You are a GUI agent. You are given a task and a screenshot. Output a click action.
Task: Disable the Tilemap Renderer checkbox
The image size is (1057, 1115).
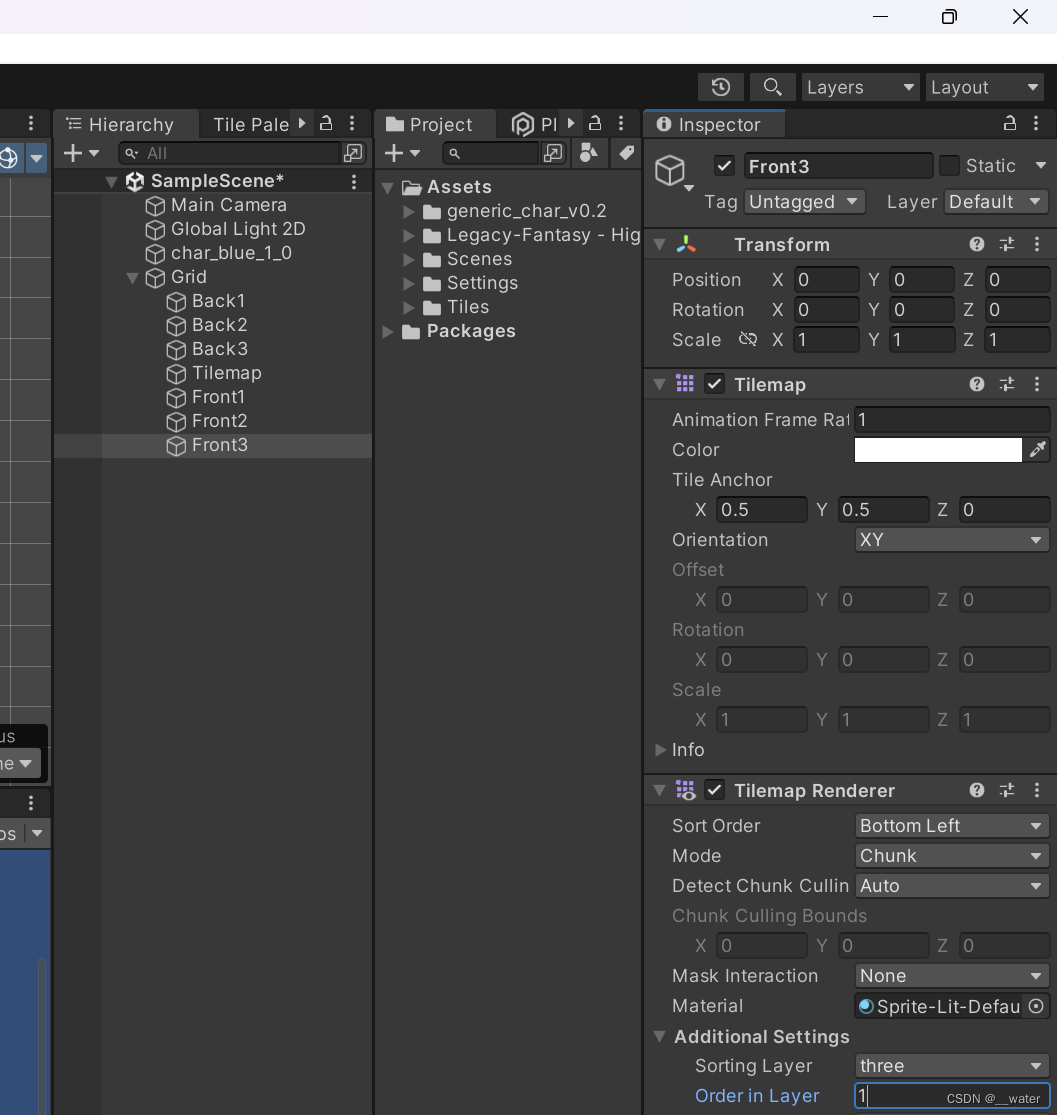coord(714,790)
